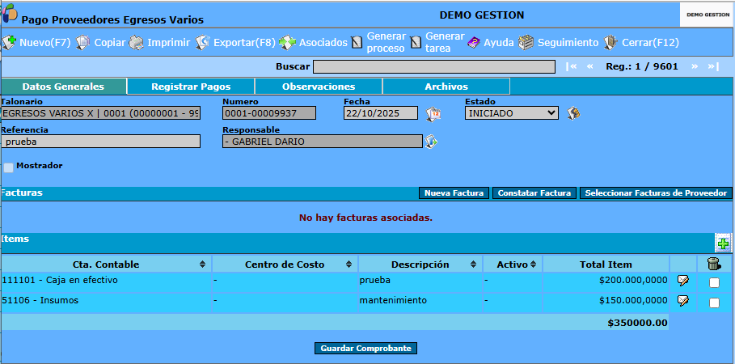Click the Fecha field 22/10/2025
Viewport: 735px width, 364px height.
point(381,113)
